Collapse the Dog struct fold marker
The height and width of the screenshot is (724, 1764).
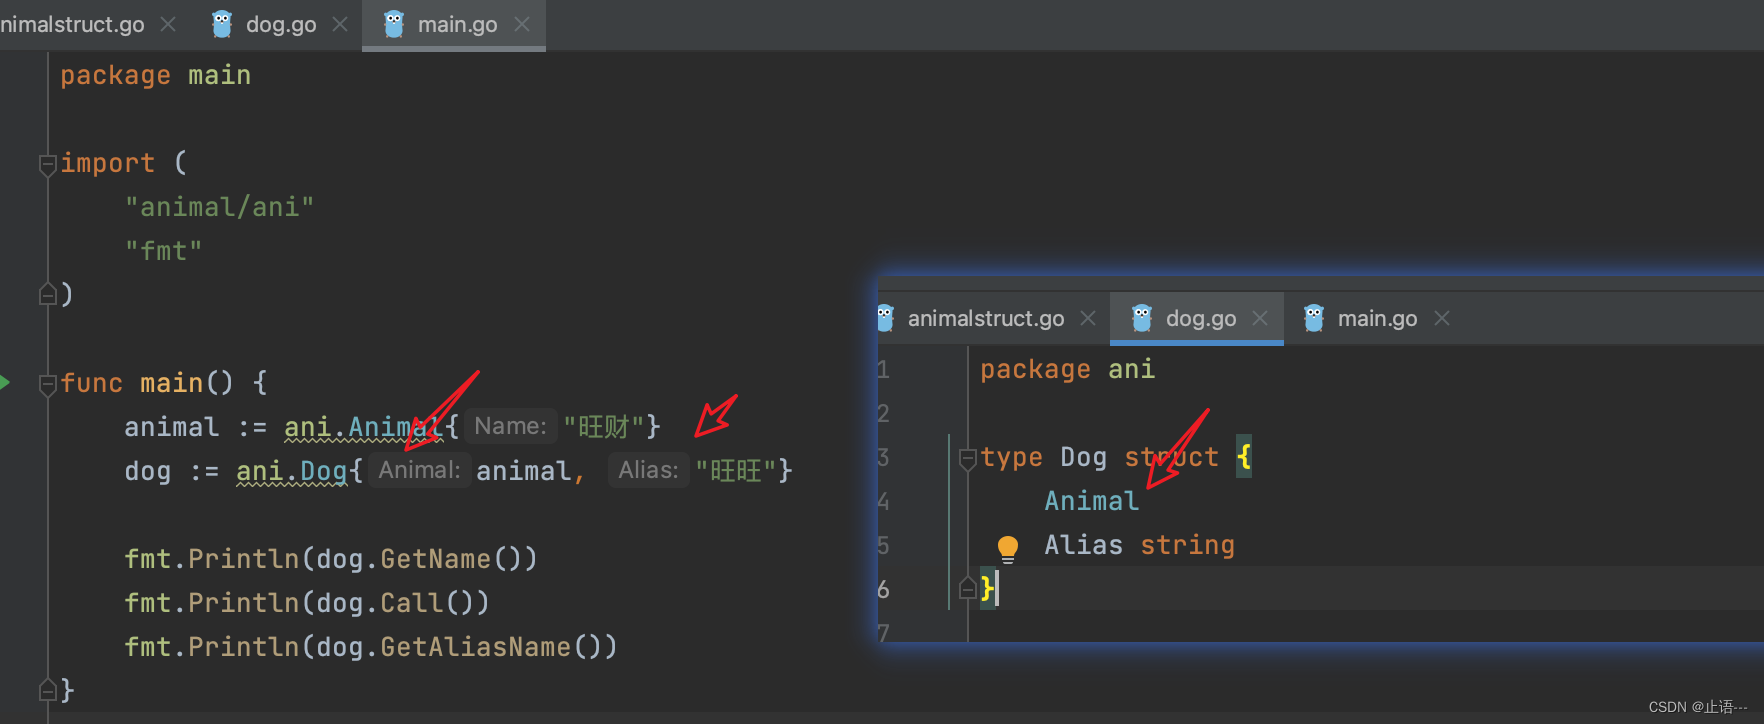click(967, 459)
